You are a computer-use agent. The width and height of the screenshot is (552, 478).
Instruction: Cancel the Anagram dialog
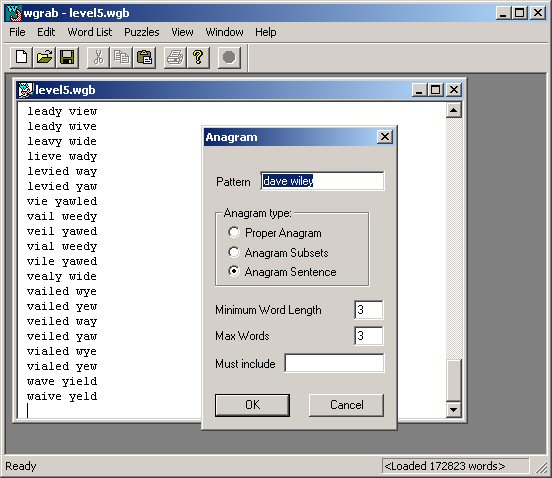[x=346, y=405]
